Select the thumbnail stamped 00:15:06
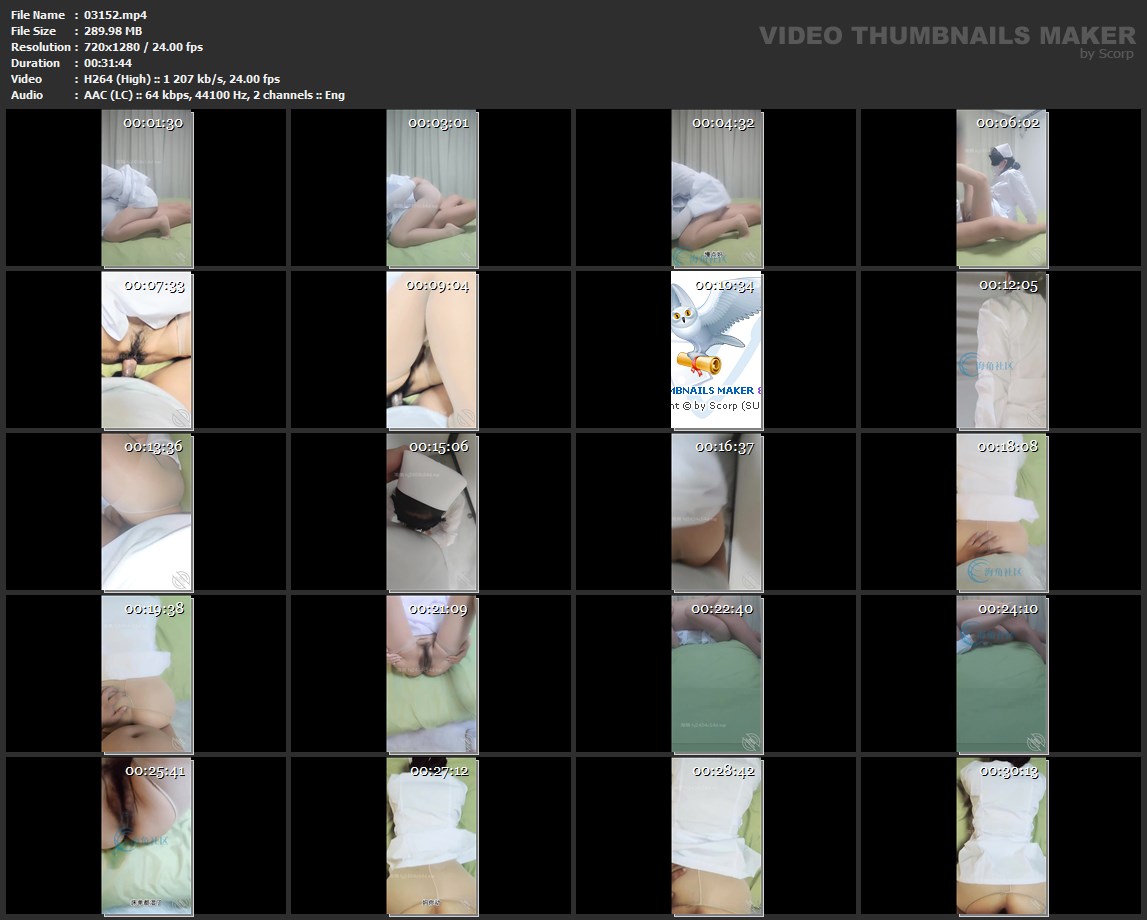Viewport: 1147px width, 920px height. [x=432, y=513]
